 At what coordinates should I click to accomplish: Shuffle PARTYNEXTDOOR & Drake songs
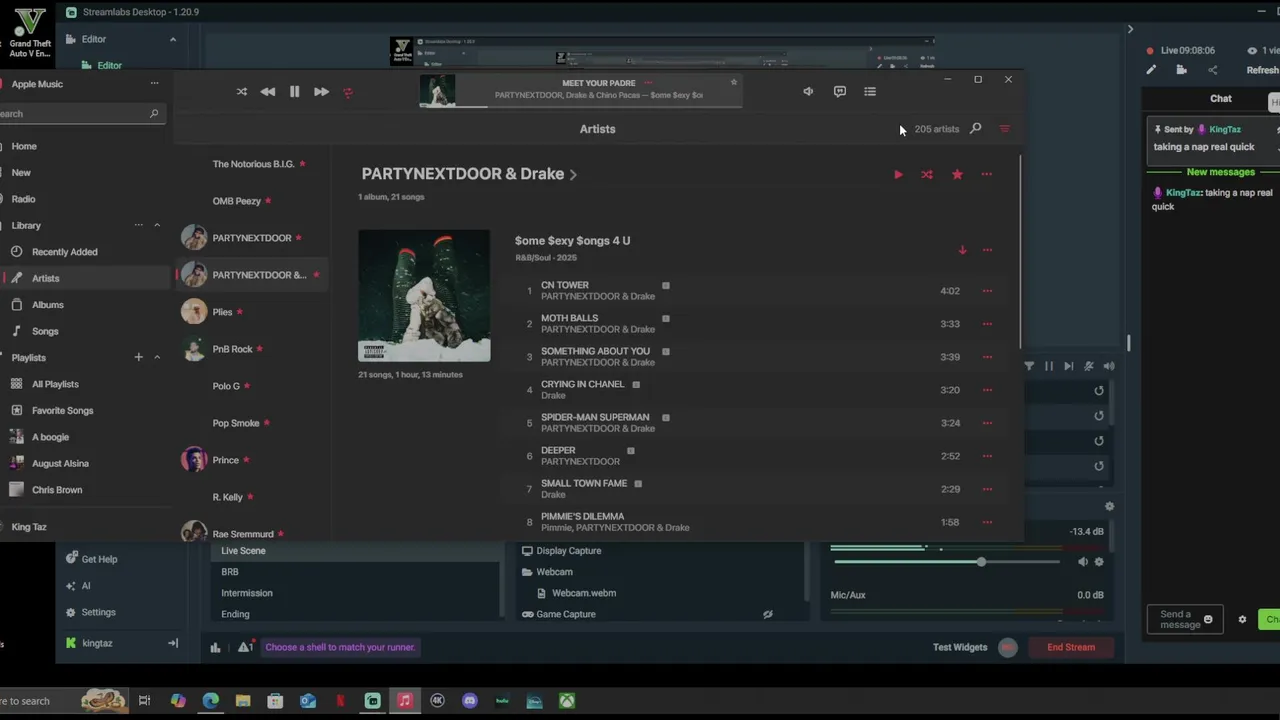coord(927,175)
